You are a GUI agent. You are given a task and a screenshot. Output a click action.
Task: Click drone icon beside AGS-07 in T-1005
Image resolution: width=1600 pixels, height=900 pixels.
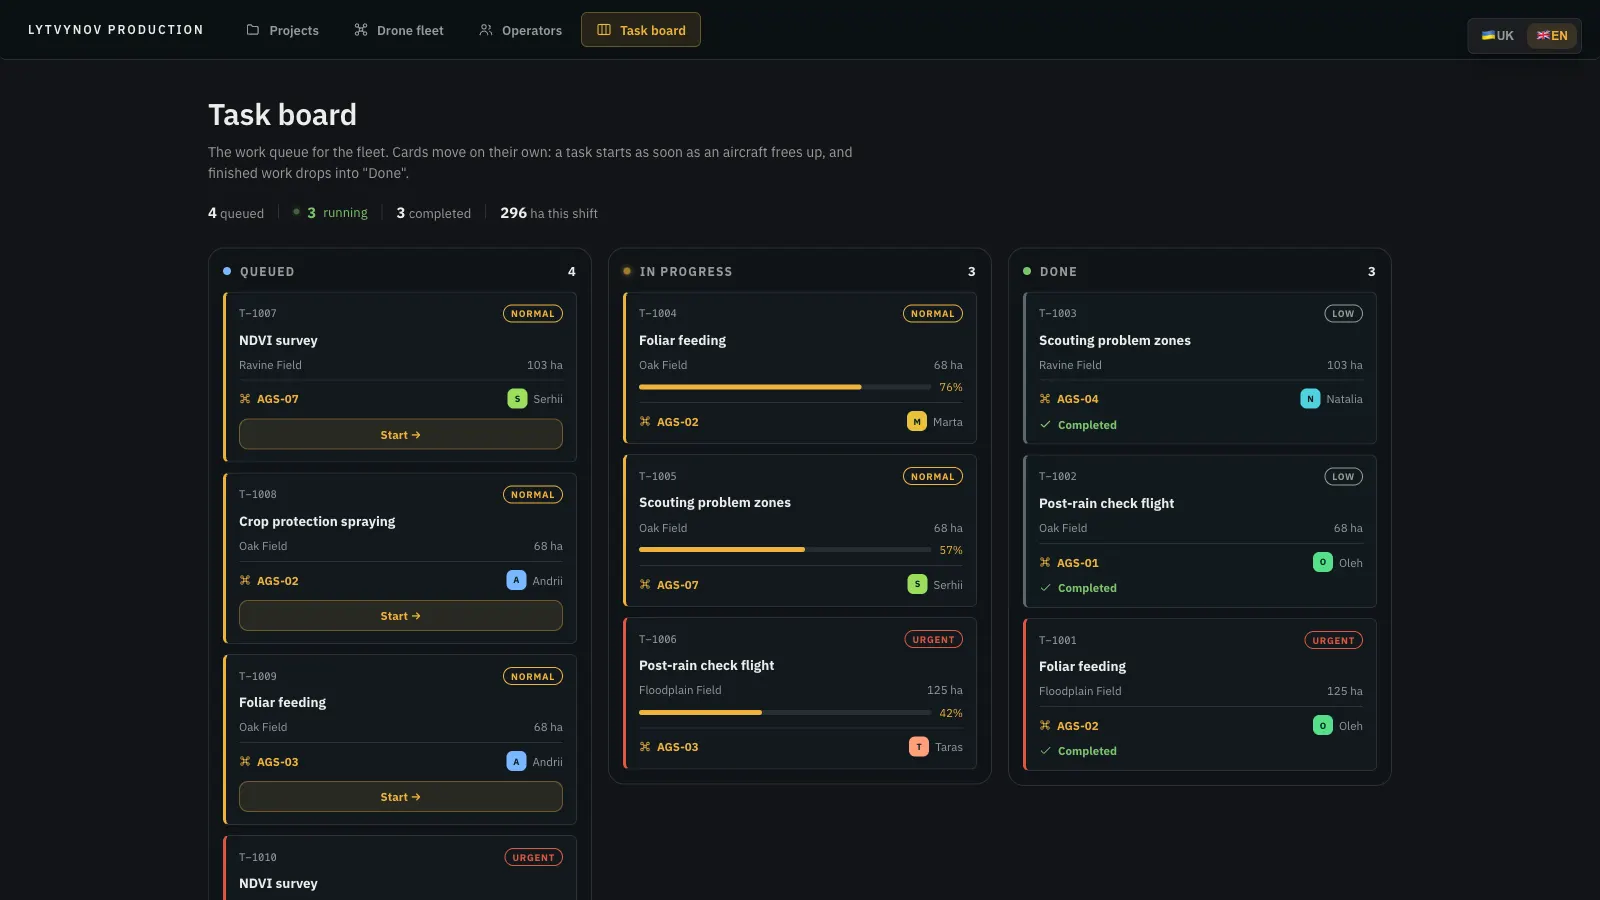[x=645, y=585]
